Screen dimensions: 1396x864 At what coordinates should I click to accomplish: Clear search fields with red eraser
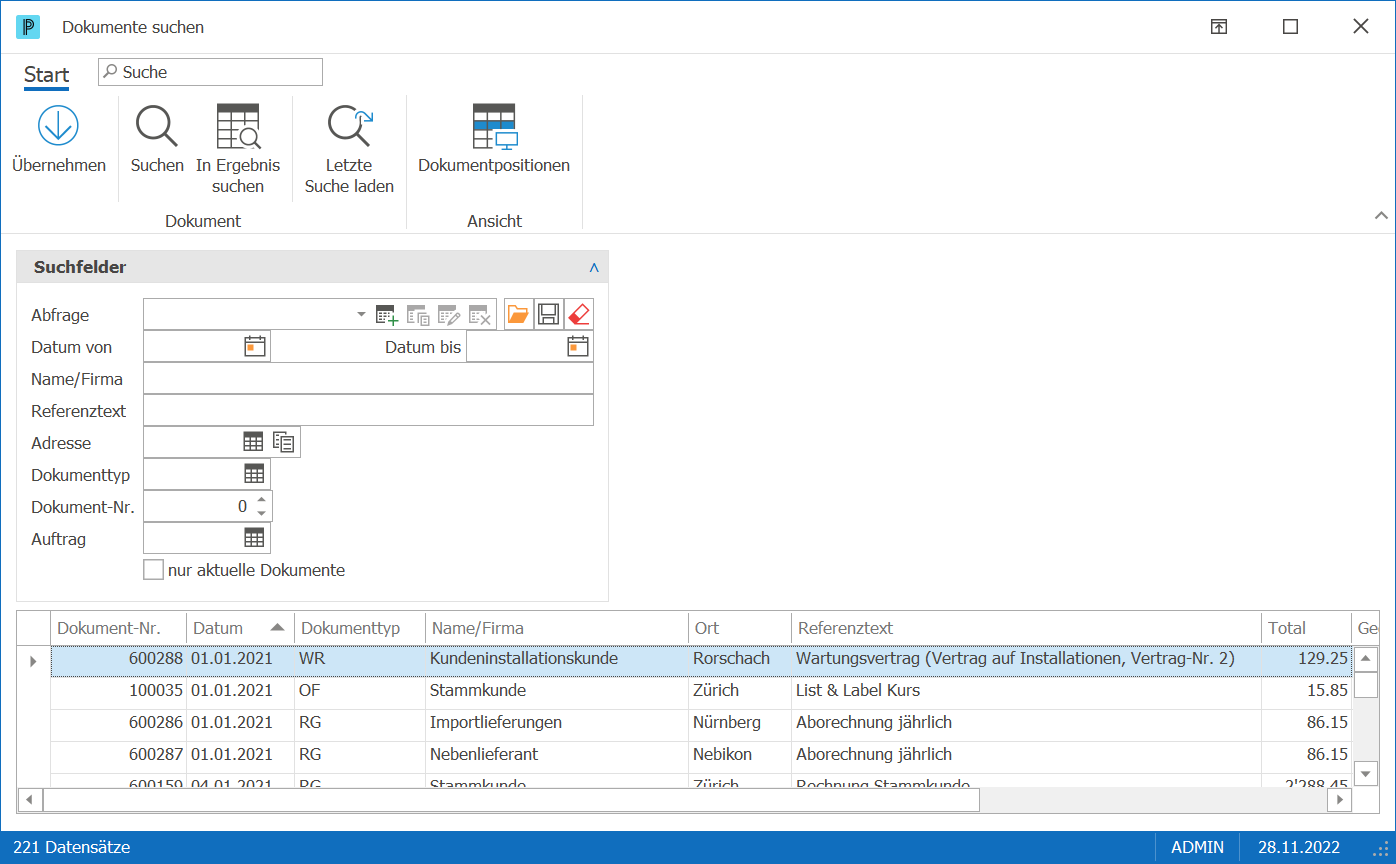tap(578, 315)
